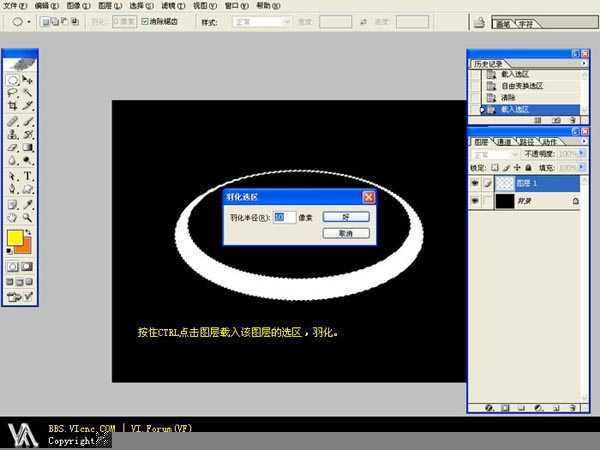Select the Eyedropper tool
600x450 pixels.
coord(27,205)
